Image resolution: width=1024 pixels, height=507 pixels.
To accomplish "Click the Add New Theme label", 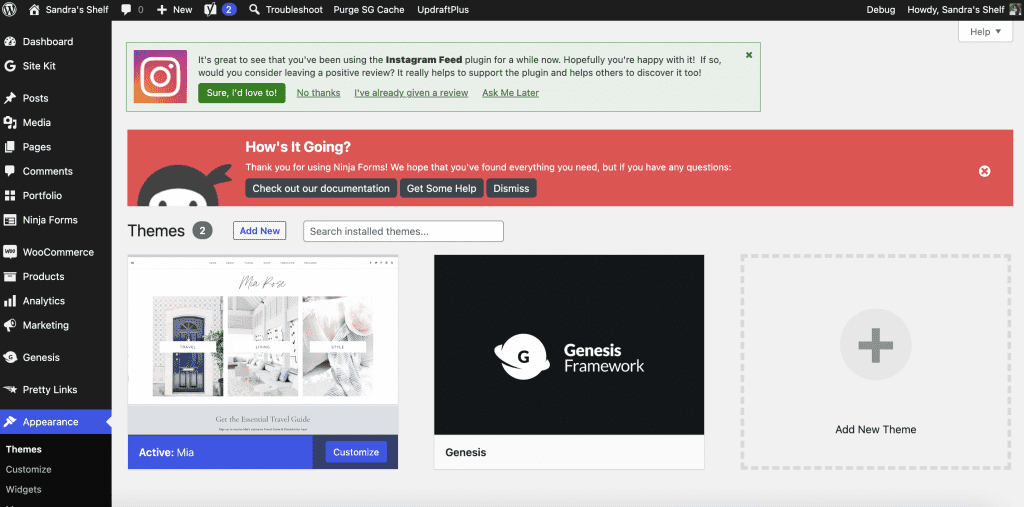I will coord(875,429).
